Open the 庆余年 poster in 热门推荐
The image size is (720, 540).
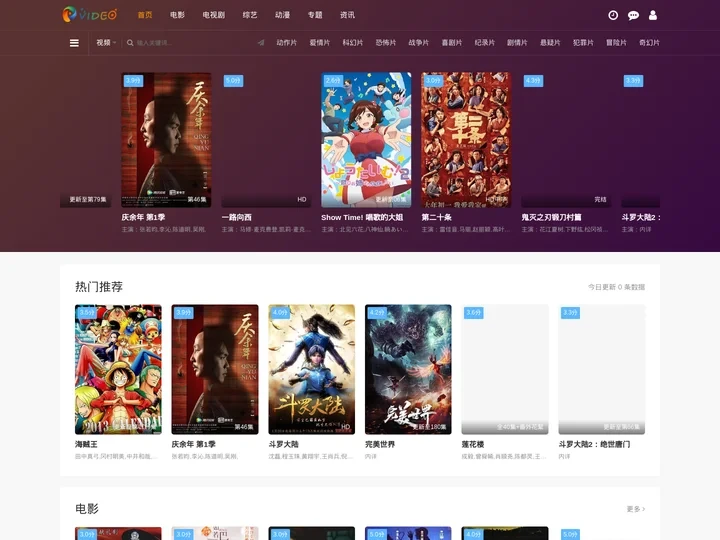tap(215, 369)
